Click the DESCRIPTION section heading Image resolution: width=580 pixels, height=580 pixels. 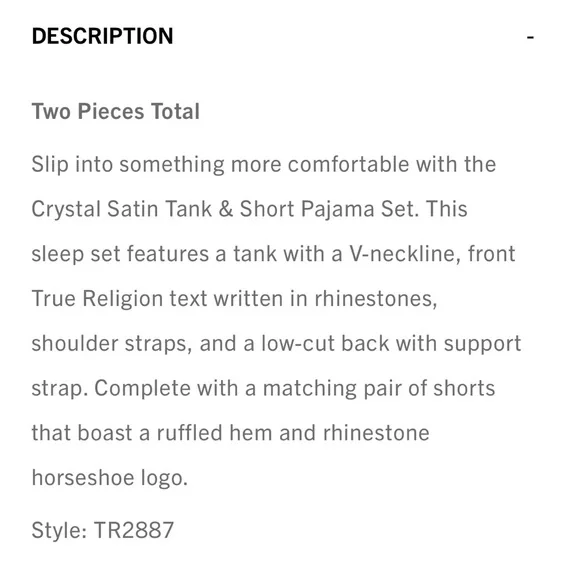pos(102,36)
